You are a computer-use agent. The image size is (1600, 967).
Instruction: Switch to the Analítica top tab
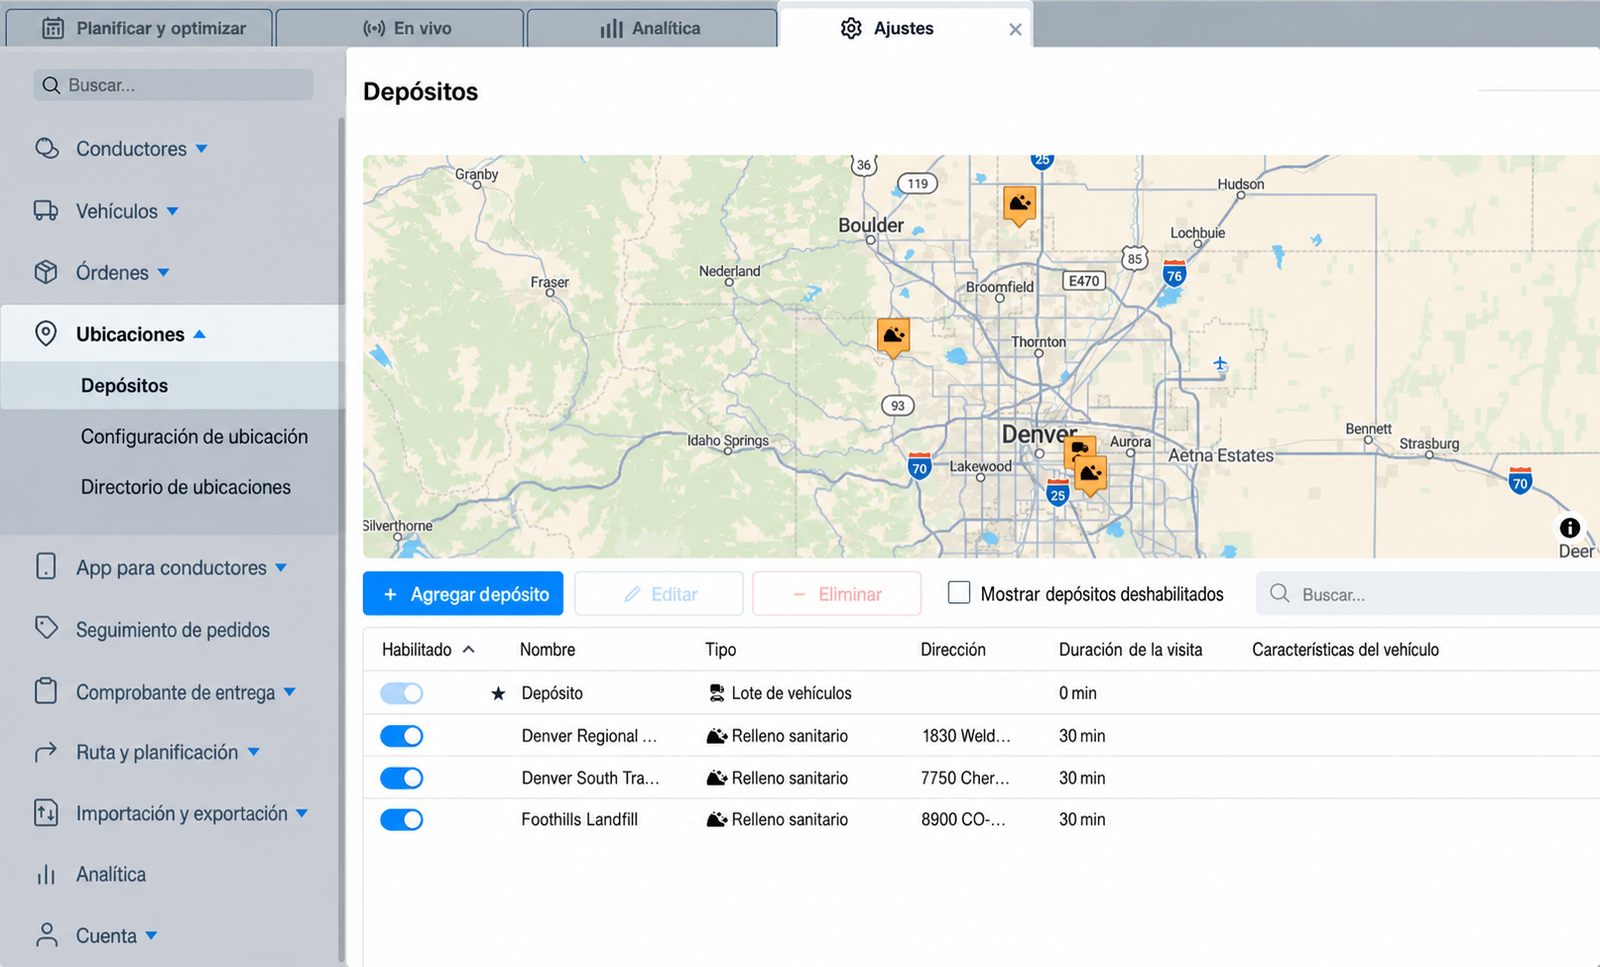click(x=652, y=28)
